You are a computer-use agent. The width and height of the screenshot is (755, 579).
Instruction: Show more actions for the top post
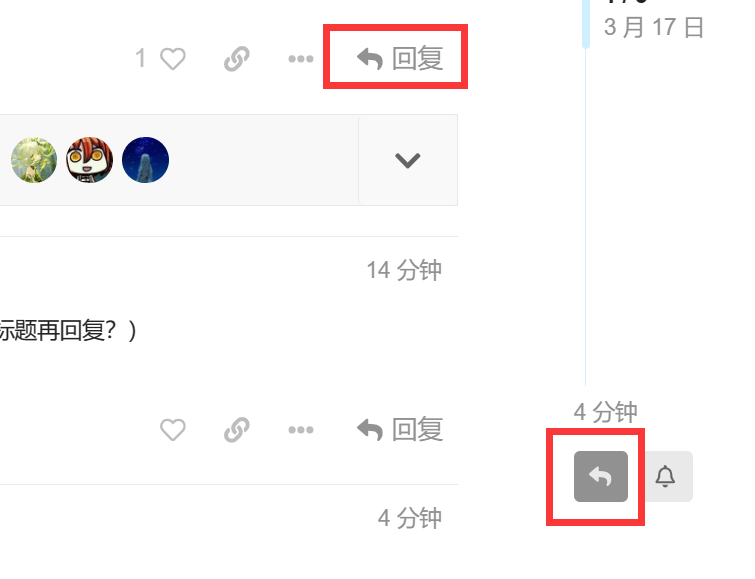(x=301, y=59)
